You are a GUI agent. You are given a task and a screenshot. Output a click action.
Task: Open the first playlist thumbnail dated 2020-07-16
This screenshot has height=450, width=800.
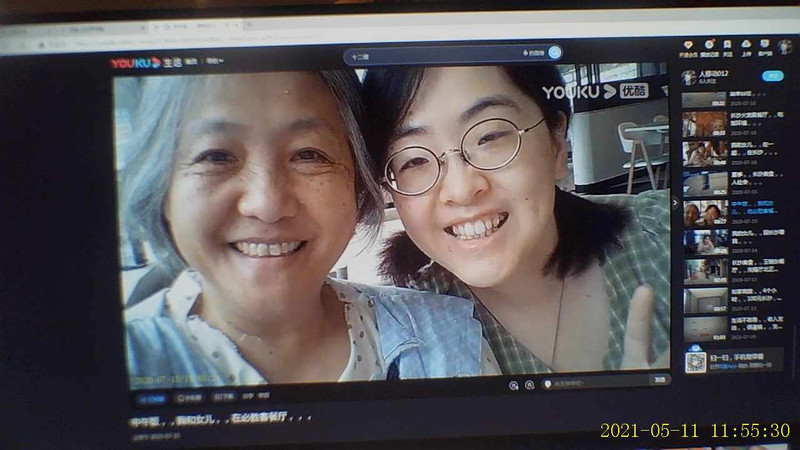pyautogui.click(x=704, y=99)
